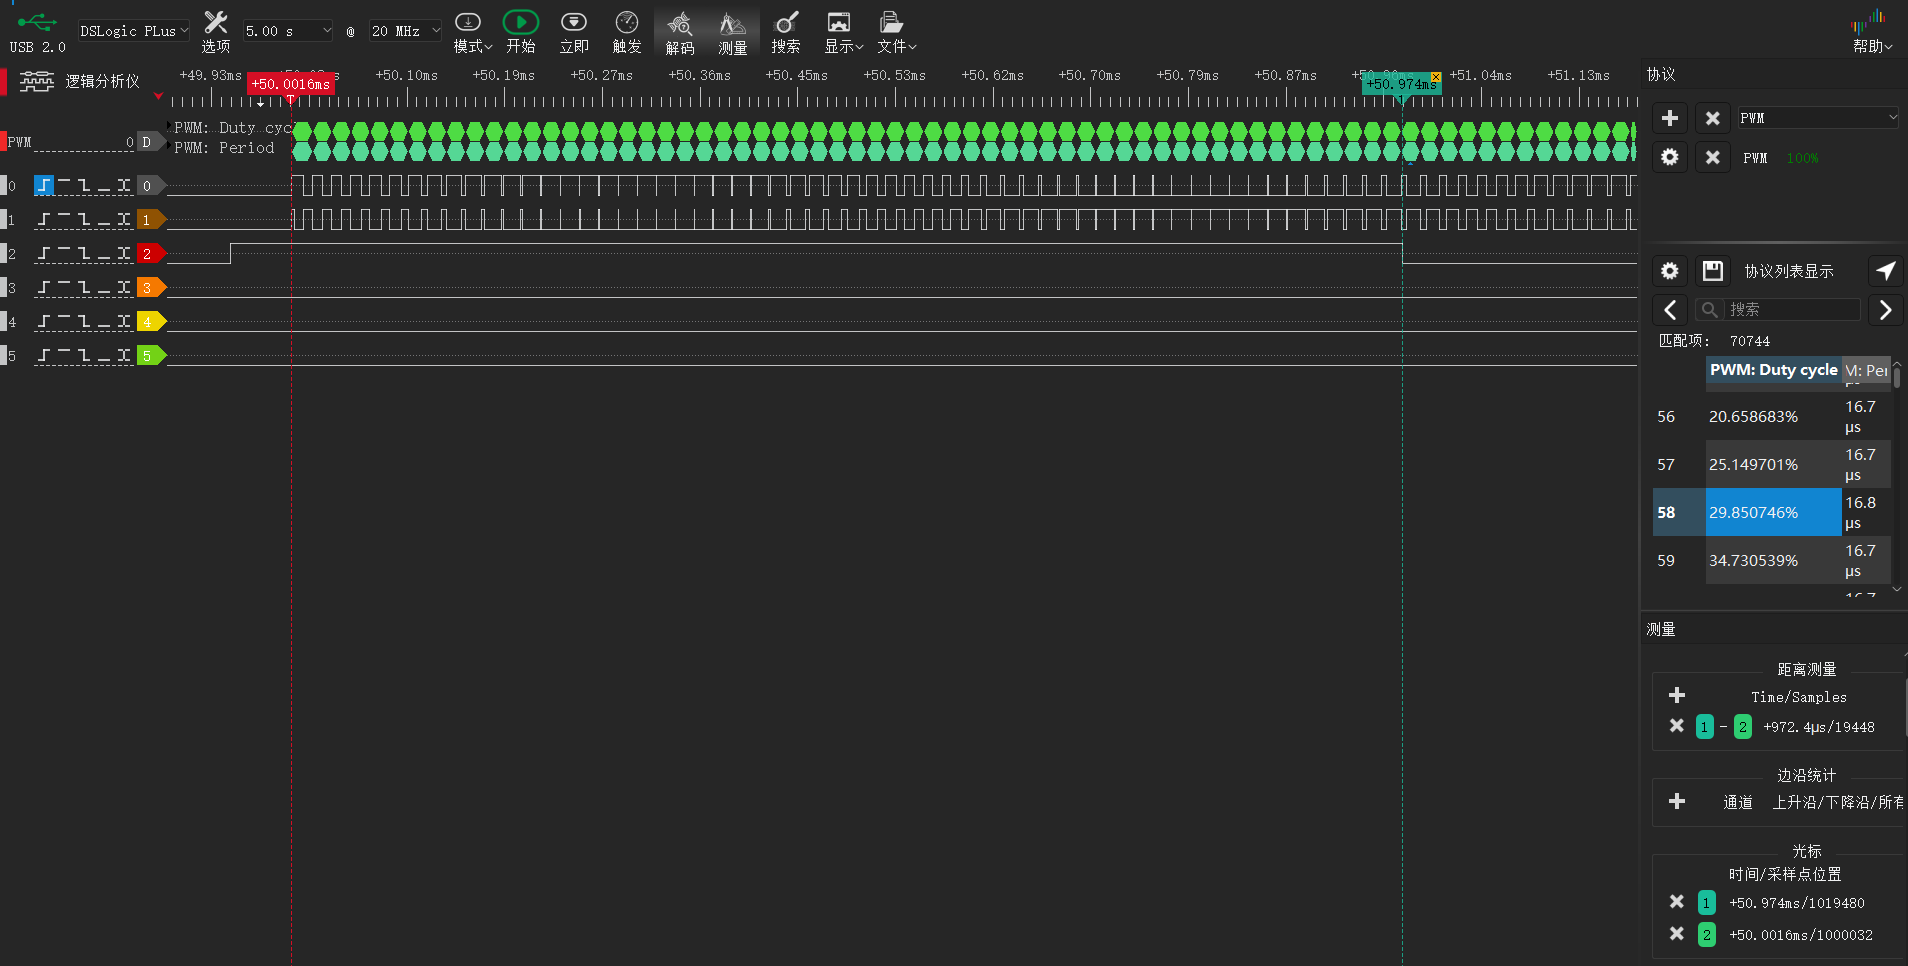This screenshot has height=966, width=1908.
Task: Open the File menu
Action: (x=895, y=32)
